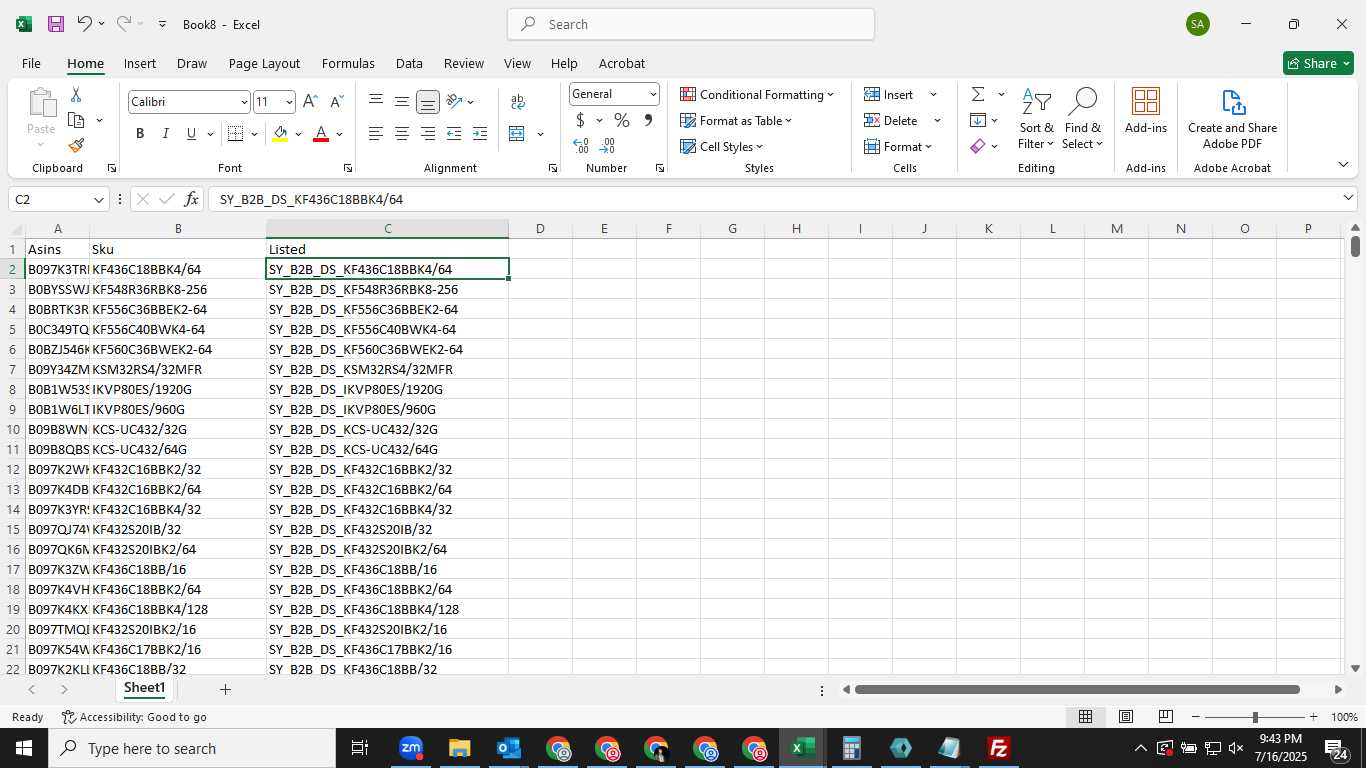The width and height of the screenshot is (1366, 768).
Task: Increase font size with larger A icon
Action: (310, 102)
